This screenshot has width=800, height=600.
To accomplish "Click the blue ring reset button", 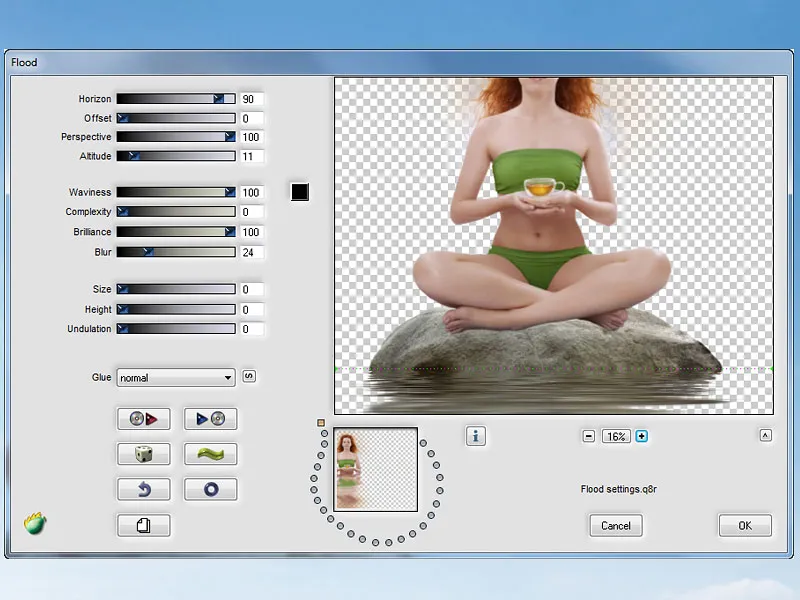I will [x=210, y=489].
